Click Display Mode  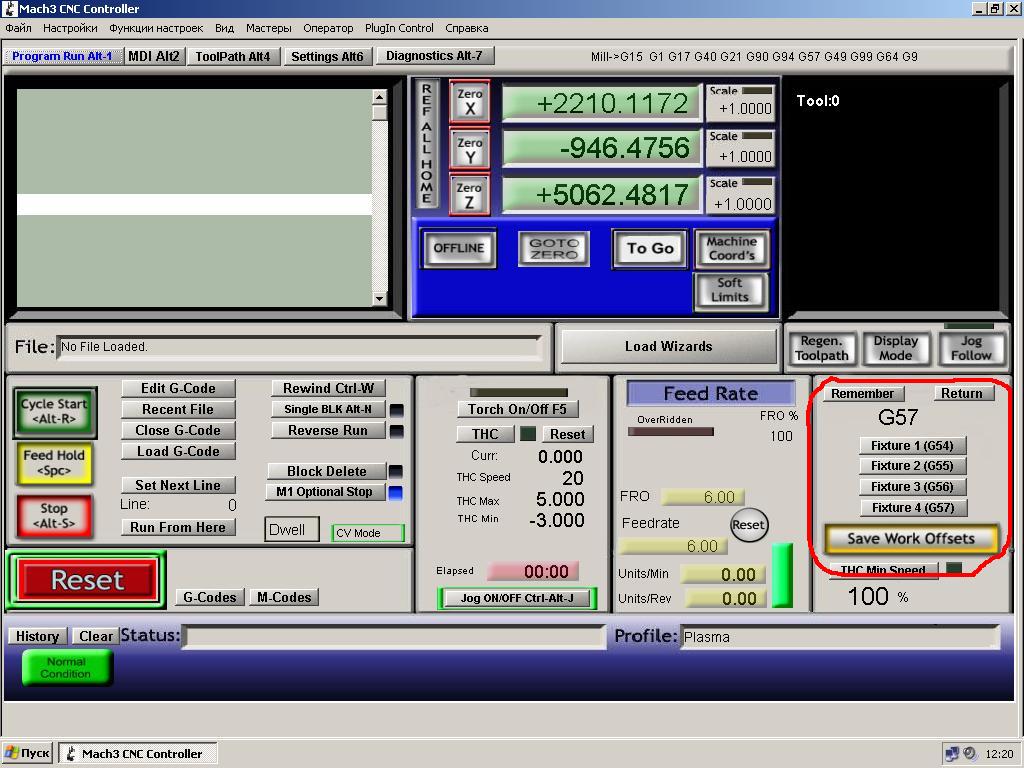pos(895,348)
